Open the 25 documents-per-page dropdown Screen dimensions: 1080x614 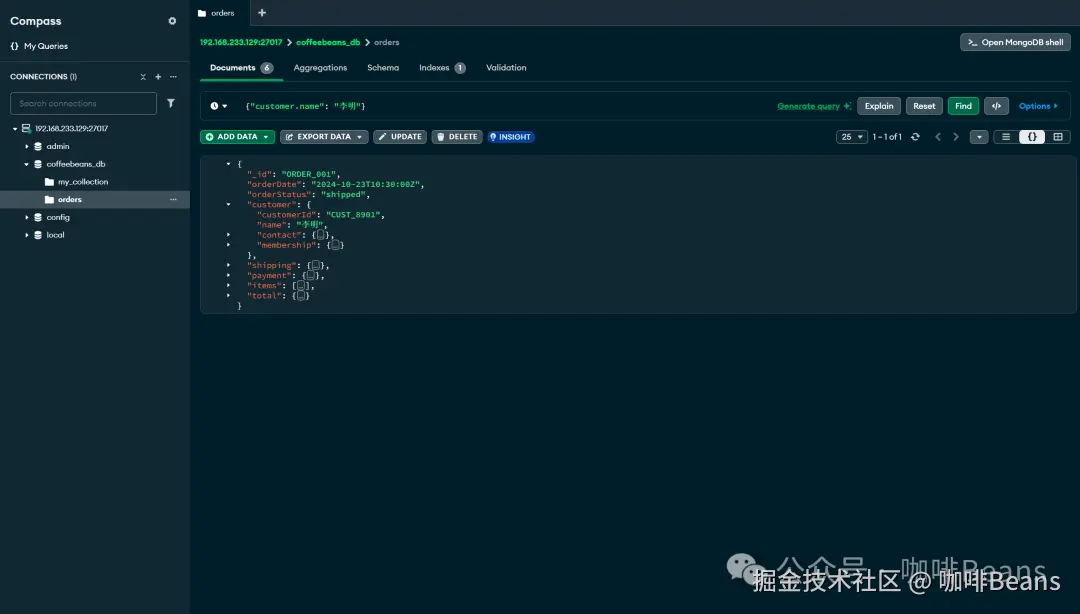coord(851,137)
